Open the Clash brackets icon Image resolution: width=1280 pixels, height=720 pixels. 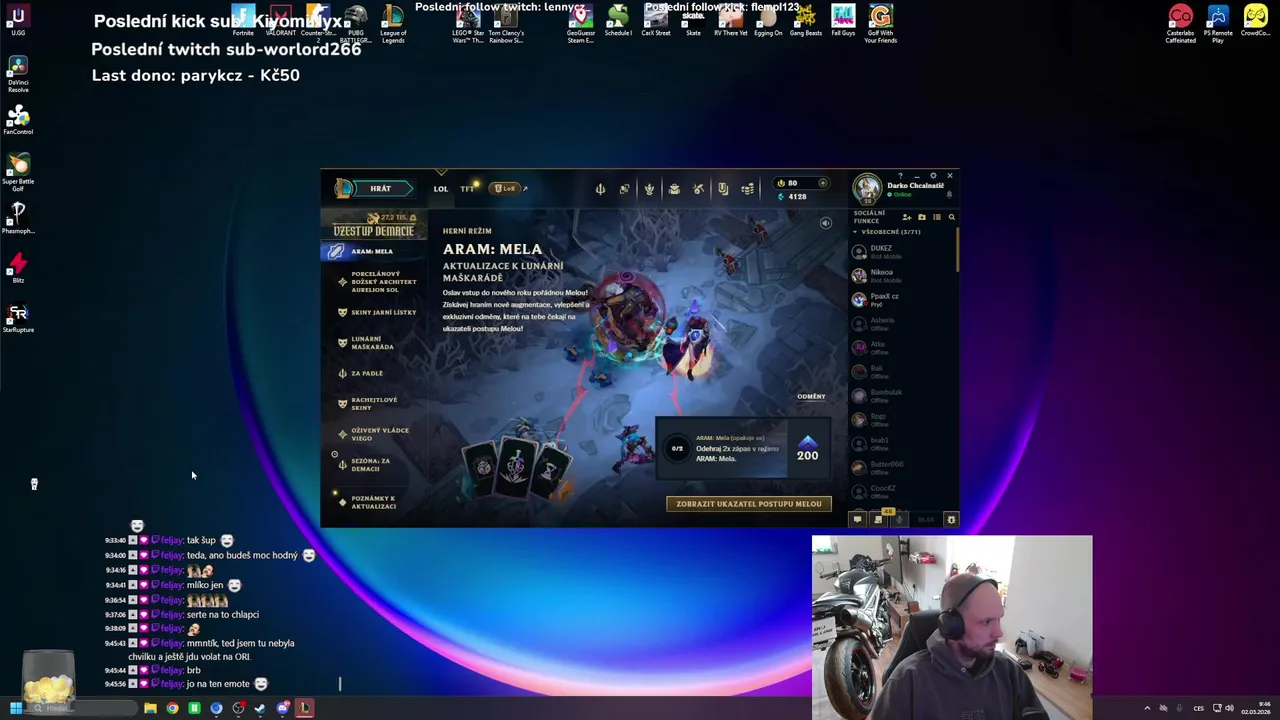(x=624, y=189)
